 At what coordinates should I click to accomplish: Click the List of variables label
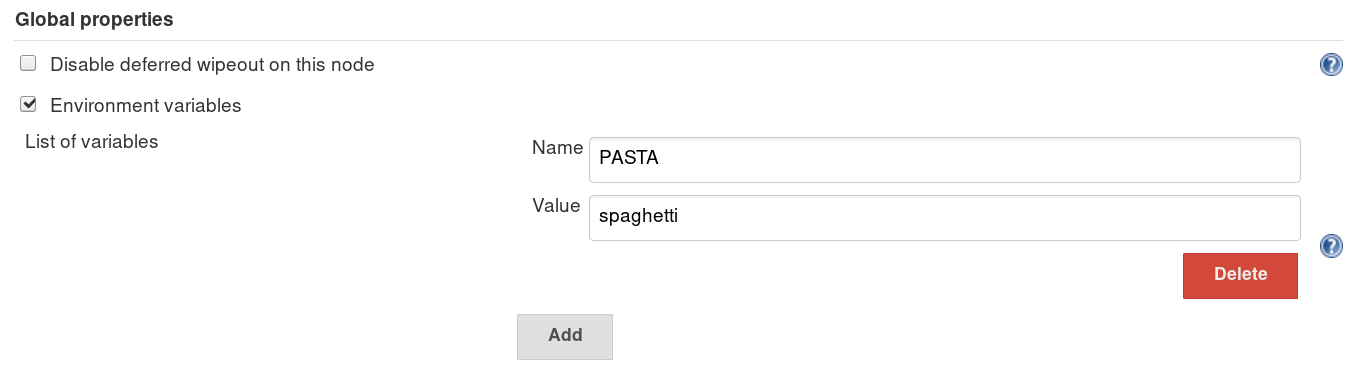pos(91,142)
